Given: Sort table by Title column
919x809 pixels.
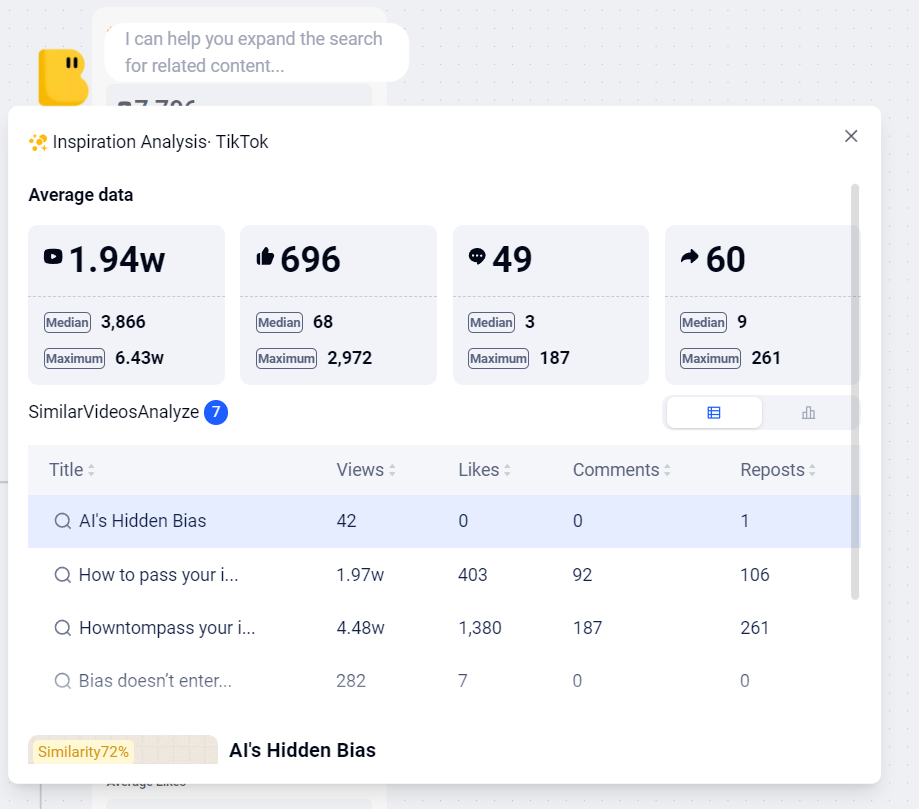Looking at the screenshot, I should click(x=91, y=470).
